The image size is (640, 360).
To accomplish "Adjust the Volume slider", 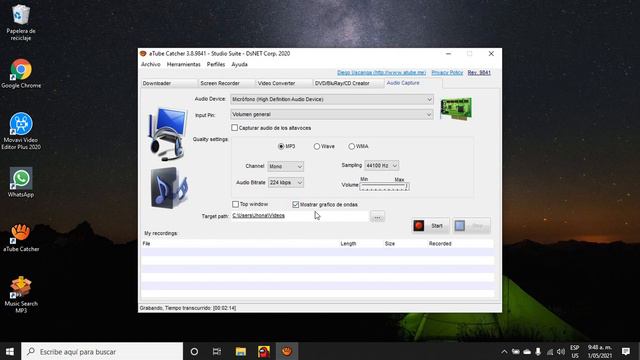I will point(384,187).
